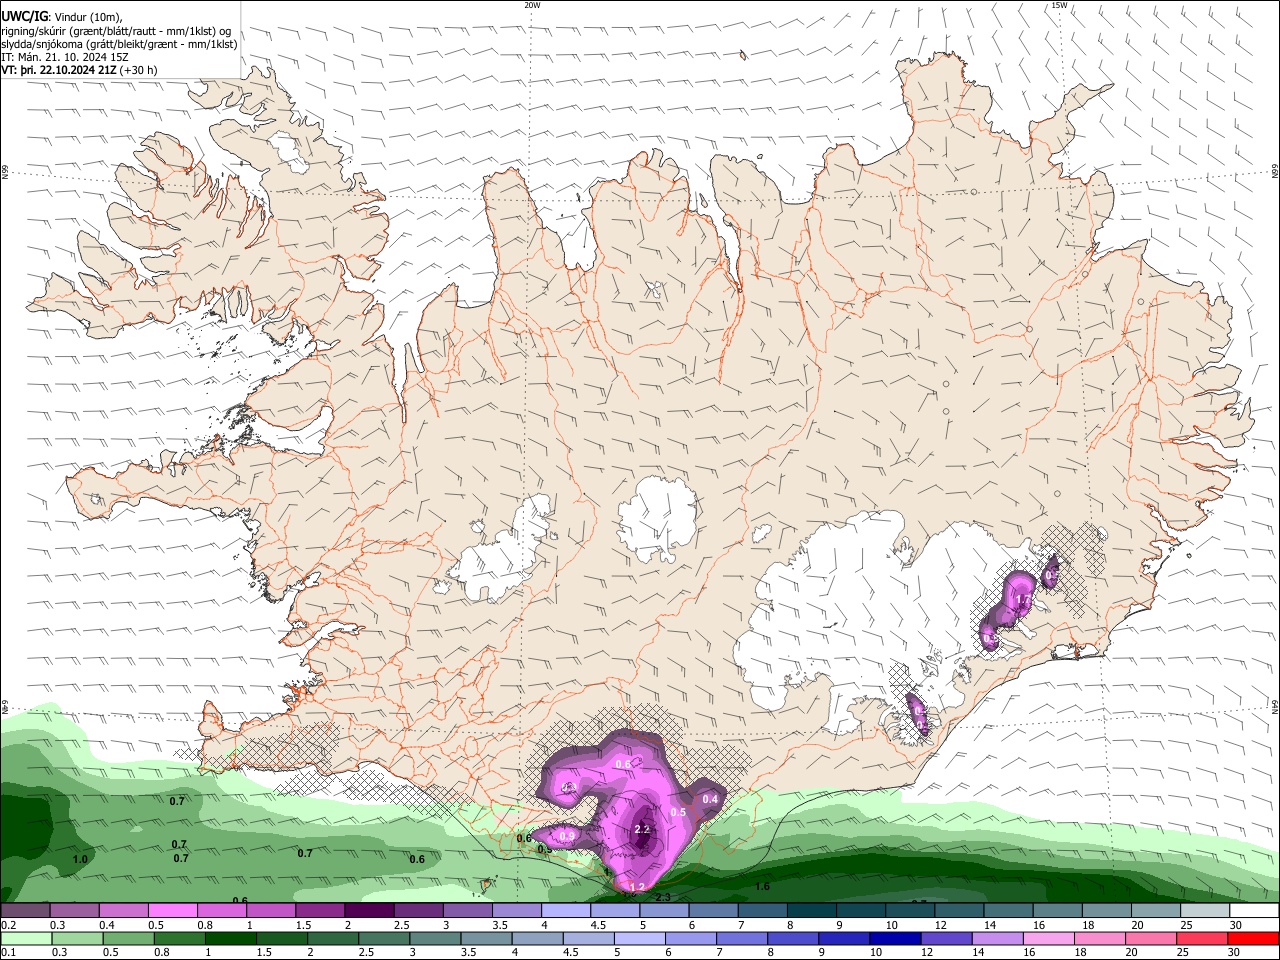Click the 2.2 snowfall value on map
The width and height of the screenshot is (1280, 960).
point(643,829)
